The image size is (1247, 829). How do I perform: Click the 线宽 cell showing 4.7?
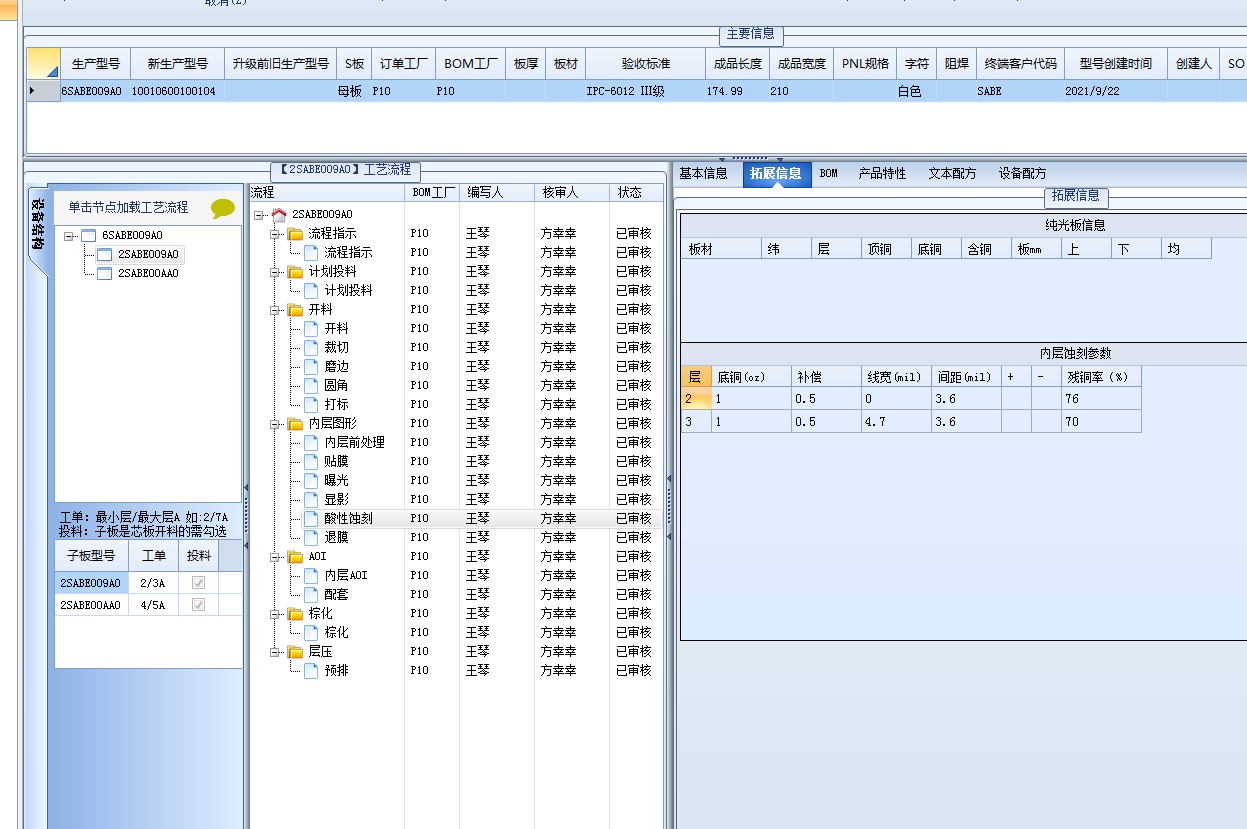896,421
